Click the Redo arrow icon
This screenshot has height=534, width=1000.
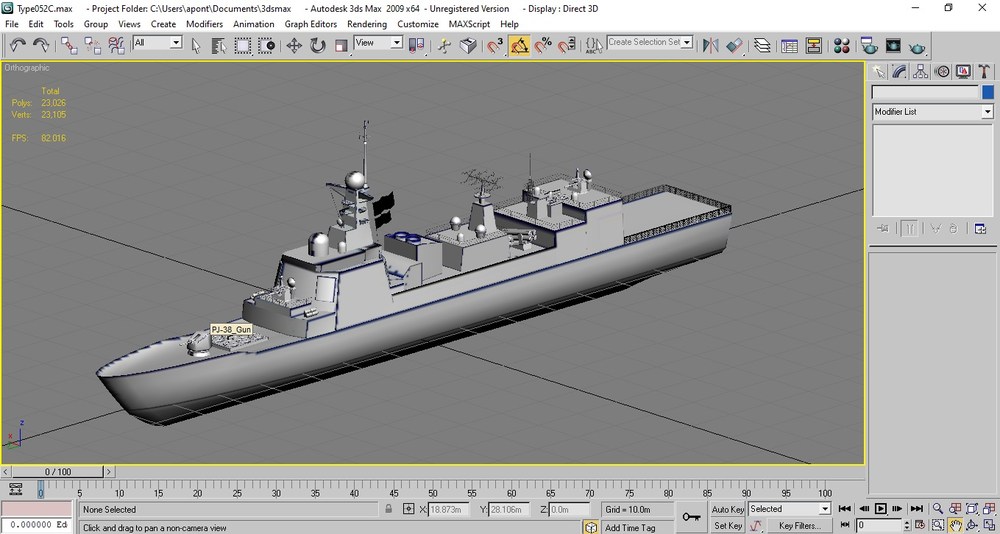coord(41,45)
